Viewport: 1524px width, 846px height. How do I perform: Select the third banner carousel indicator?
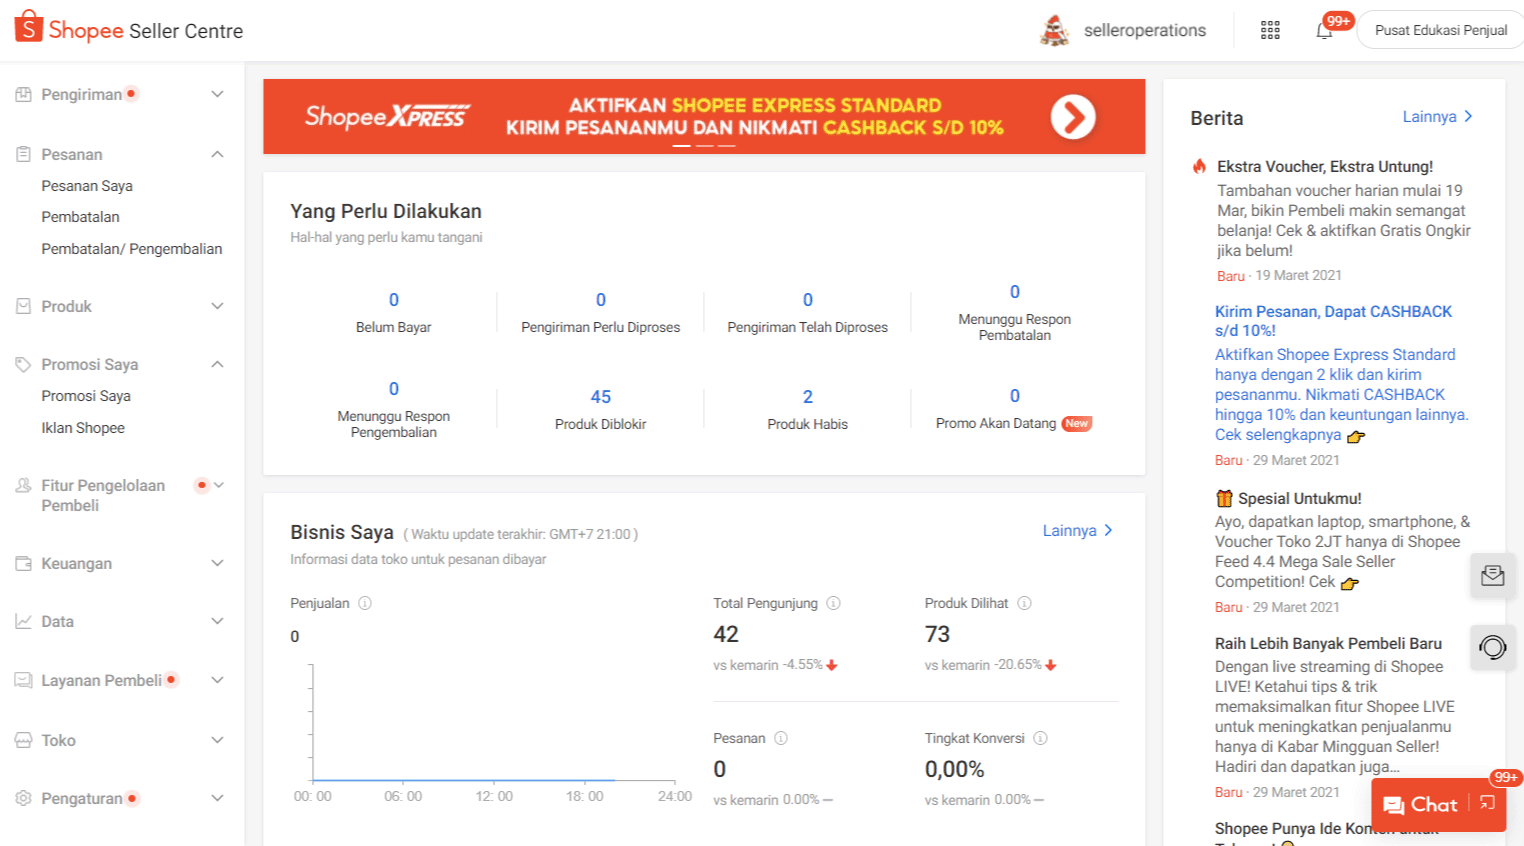tap(727, 146)
